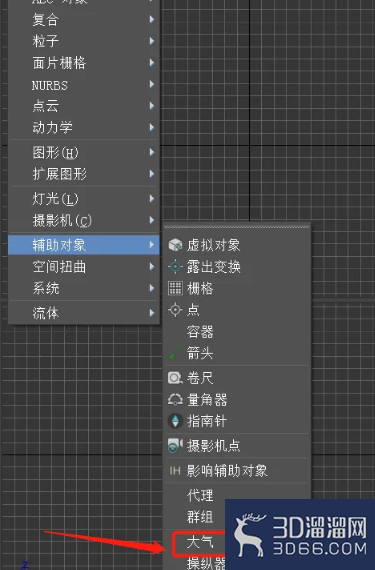This screenshot has height=570, width=375.
Task: Click the 箭头 arrow helper icon
Action: coord(175,353)
